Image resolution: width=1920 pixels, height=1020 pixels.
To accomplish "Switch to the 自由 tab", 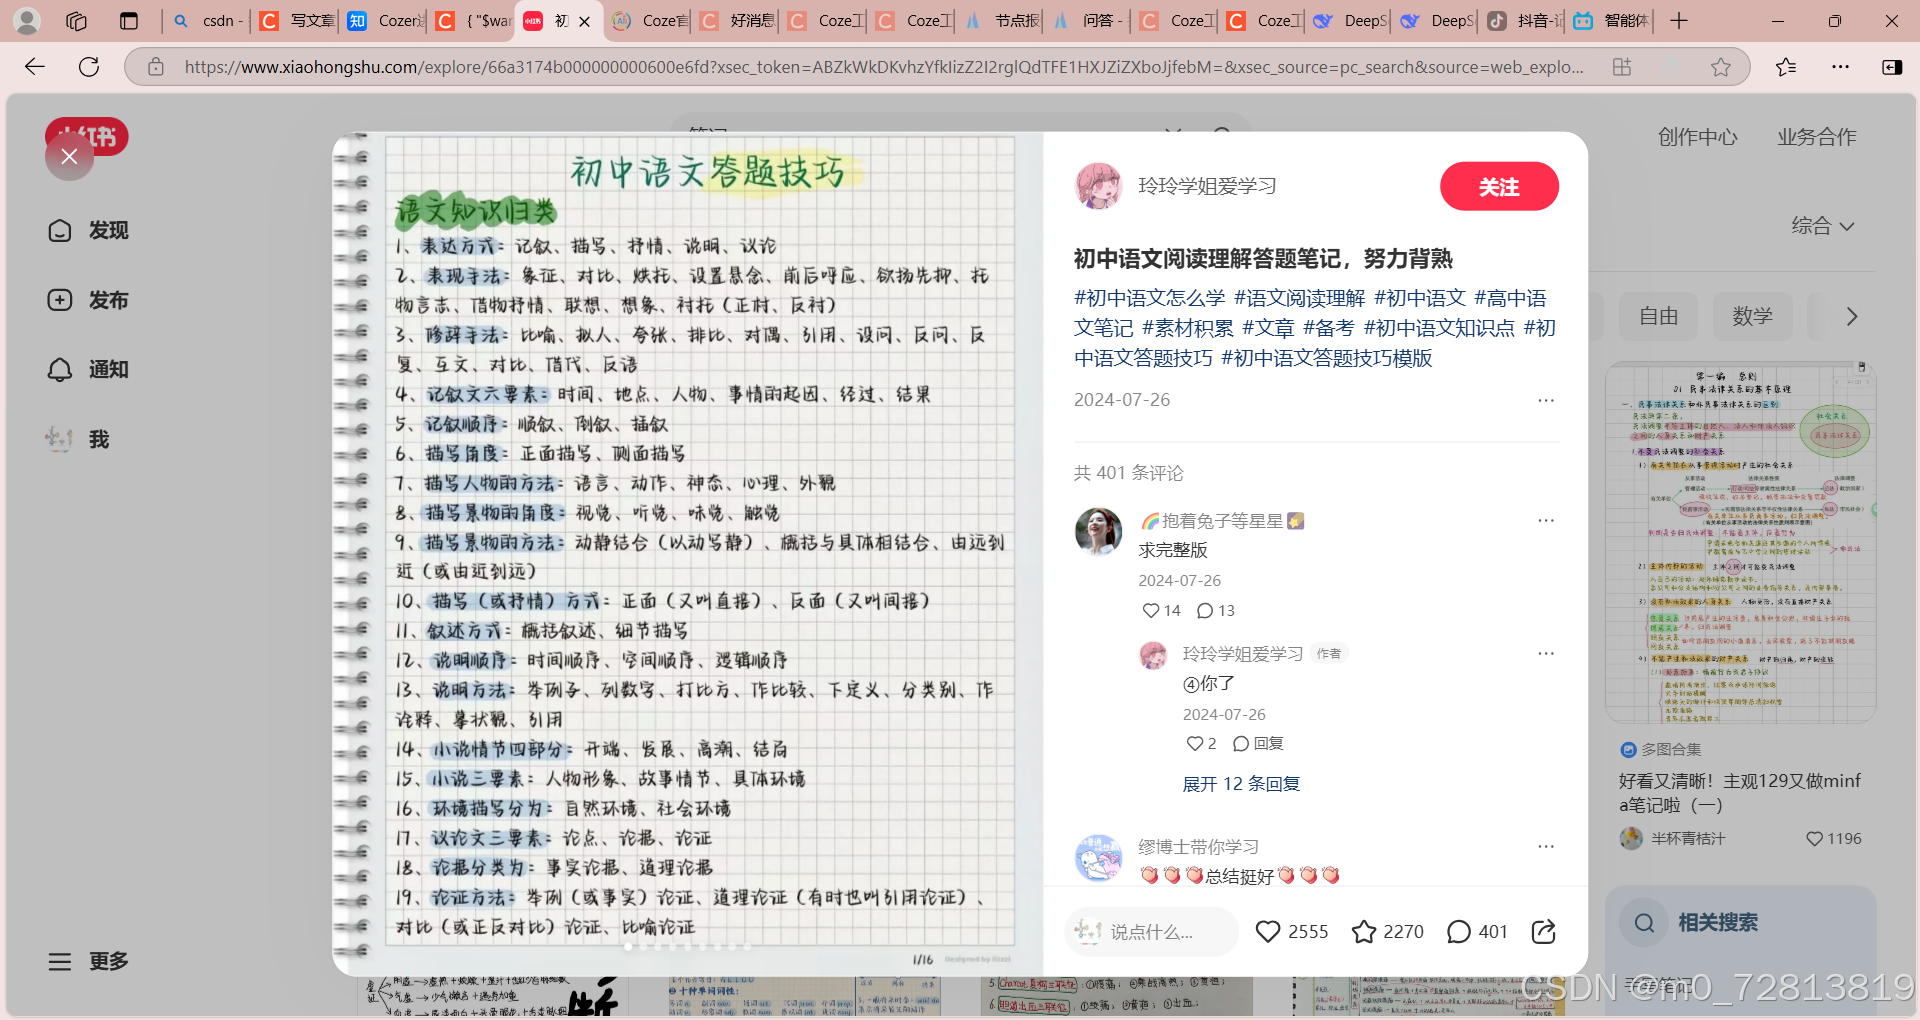I will pyautogui.click(x=1657, y=316).
